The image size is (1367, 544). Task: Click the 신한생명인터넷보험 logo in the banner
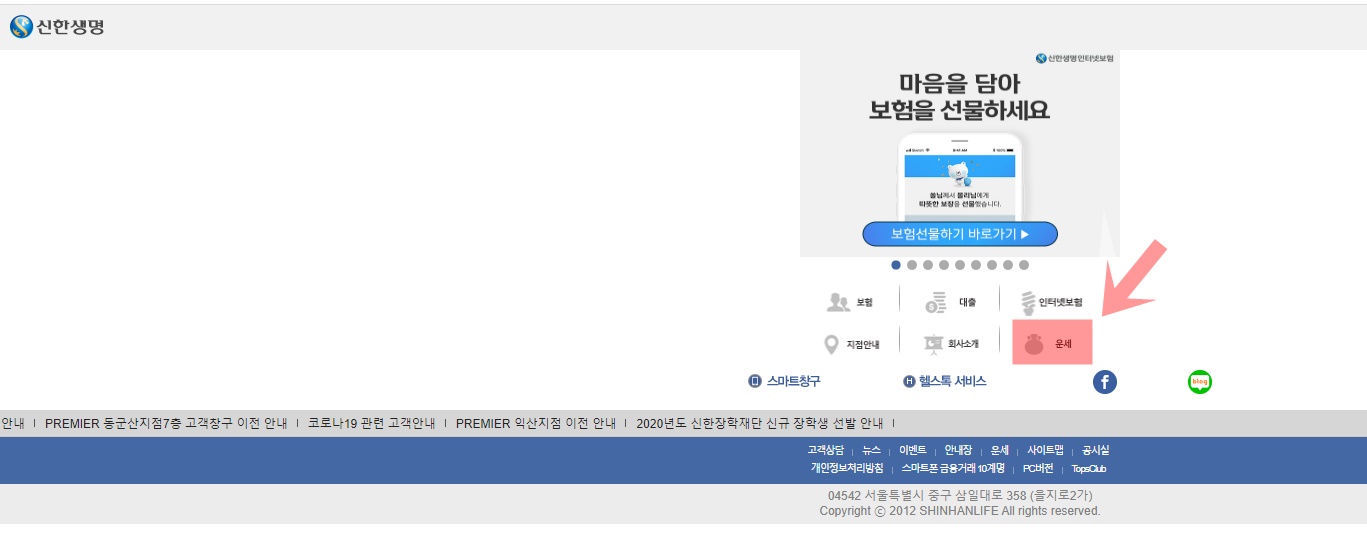point(1075,58)
